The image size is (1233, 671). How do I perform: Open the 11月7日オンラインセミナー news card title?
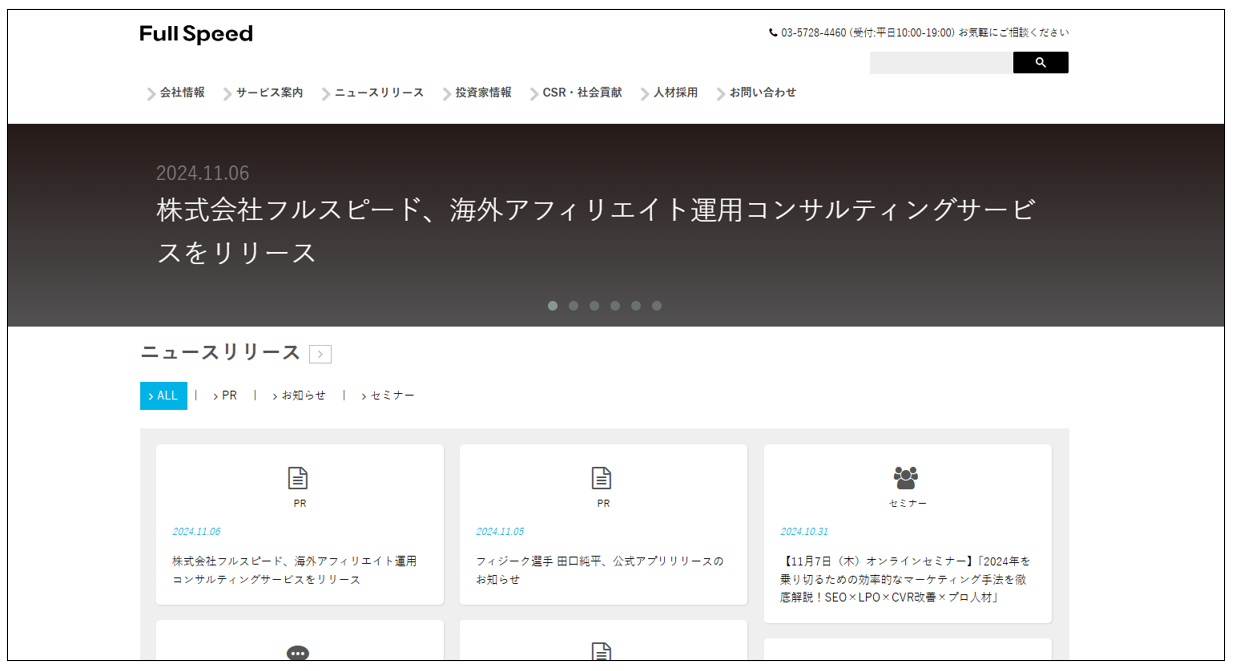point(906,579)
